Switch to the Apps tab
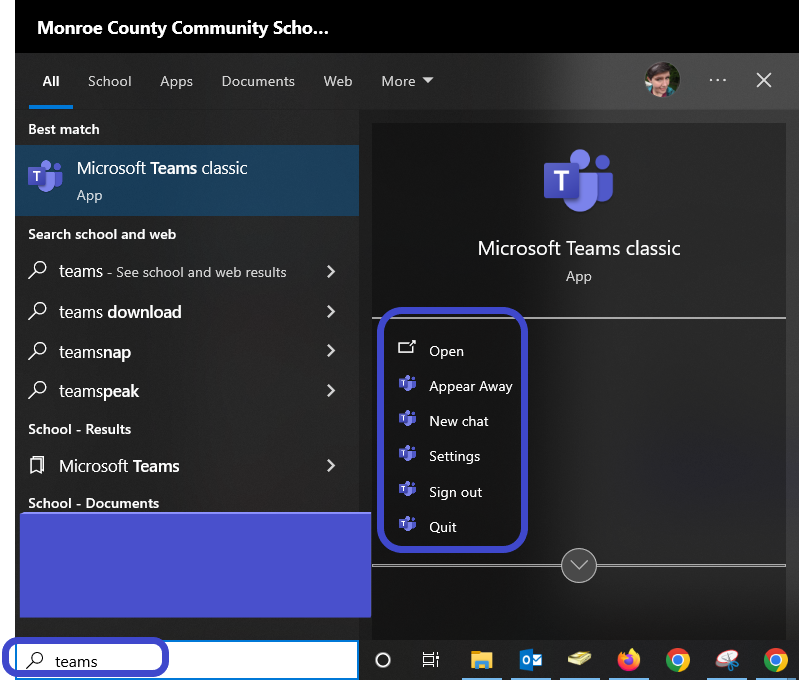The height and width of the screenshot is (680, 811). (x=176, y=81)
